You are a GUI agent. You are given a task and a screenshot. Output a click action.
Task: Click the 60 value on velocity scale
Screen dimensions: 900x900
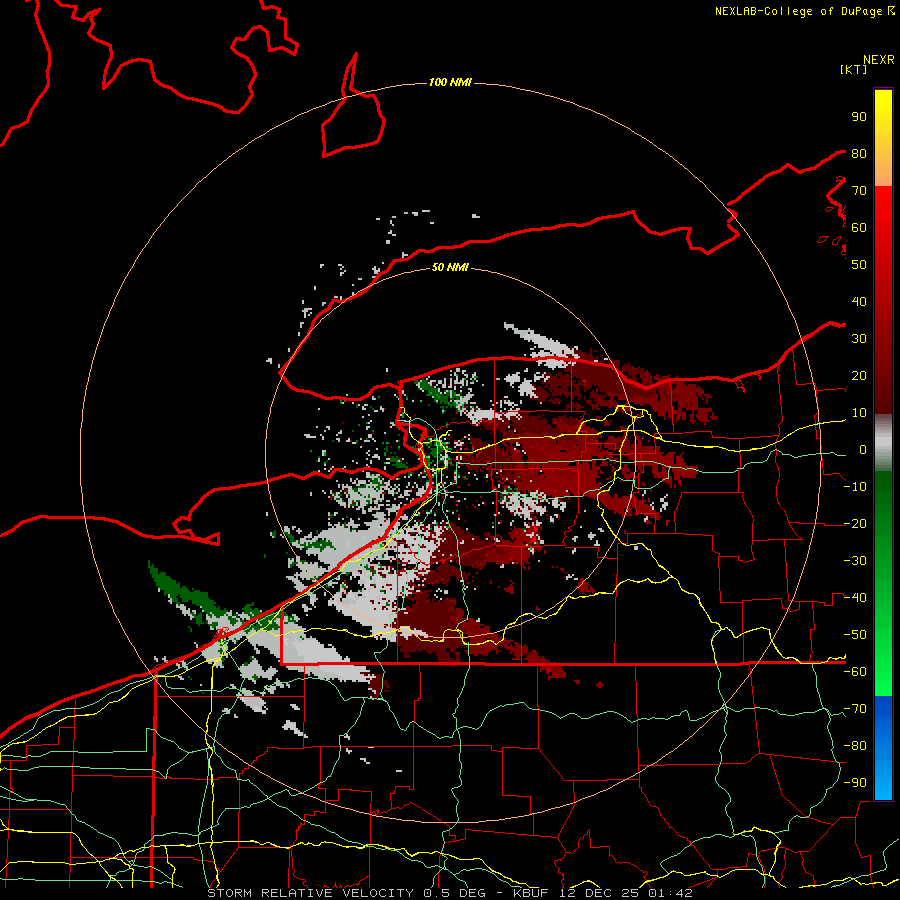point(859,227)
